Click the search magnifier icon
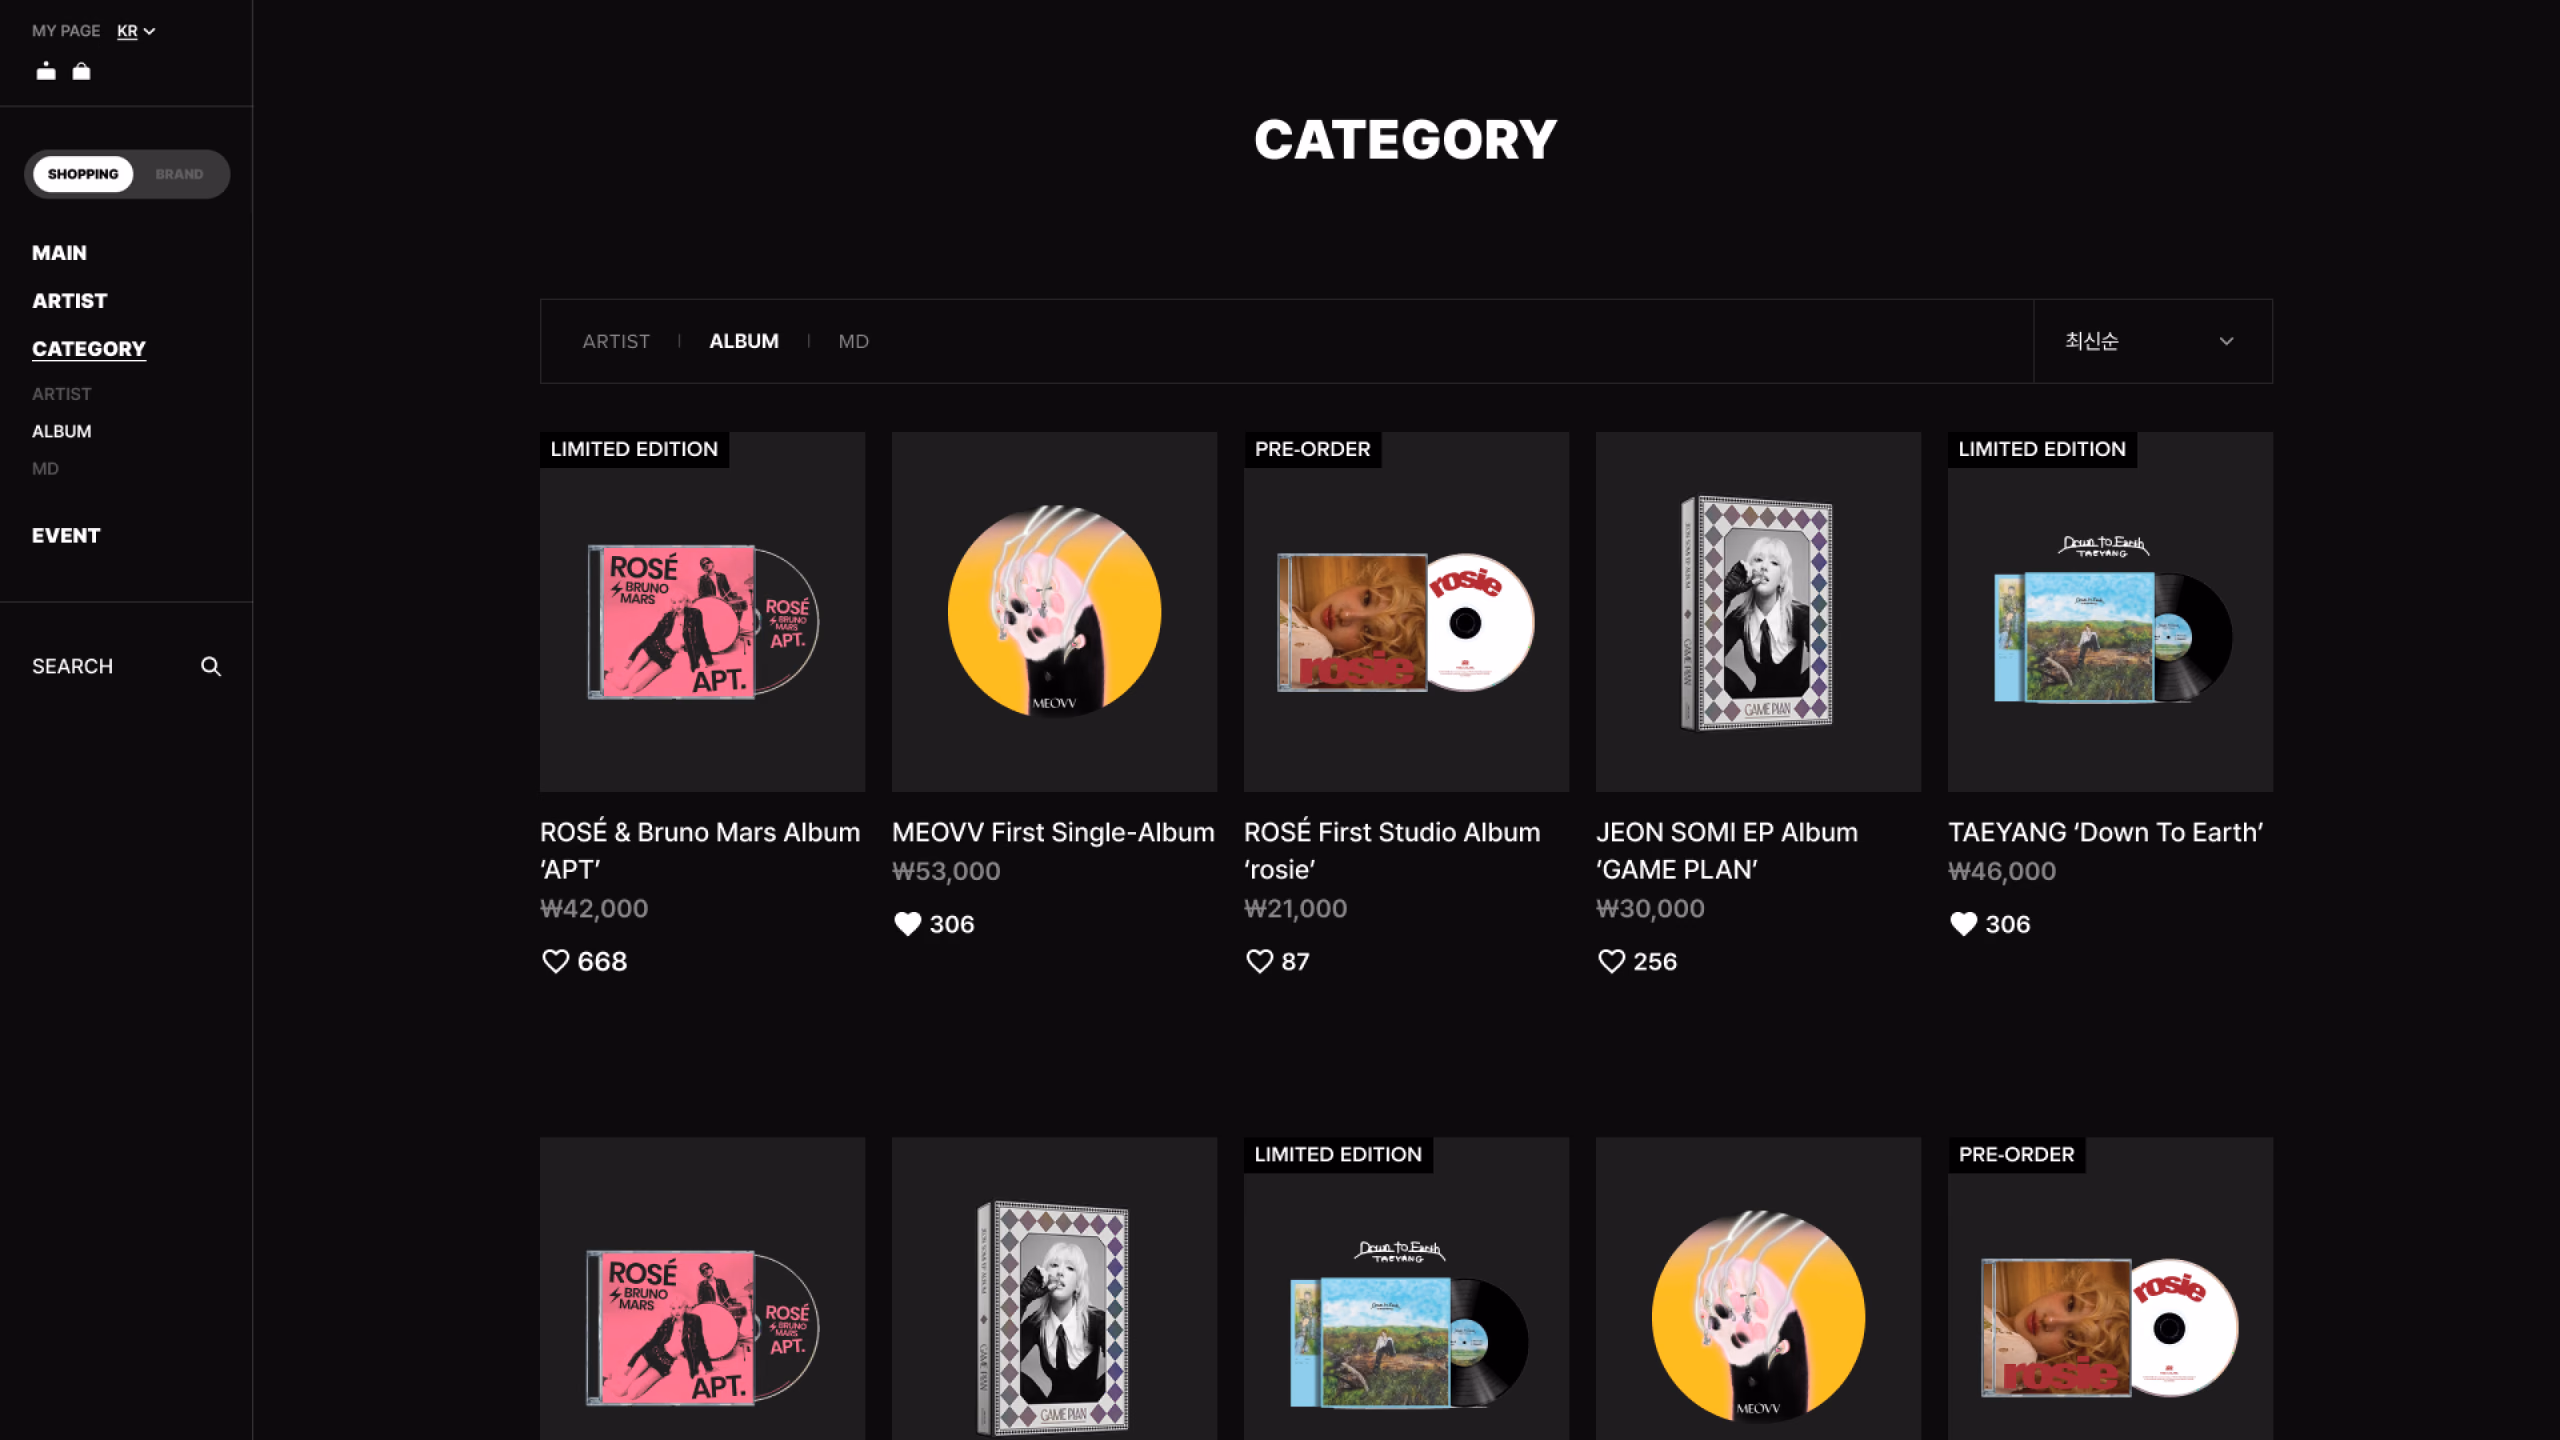This screenshot has width=2560, height=1440. (x=211, y=666)
